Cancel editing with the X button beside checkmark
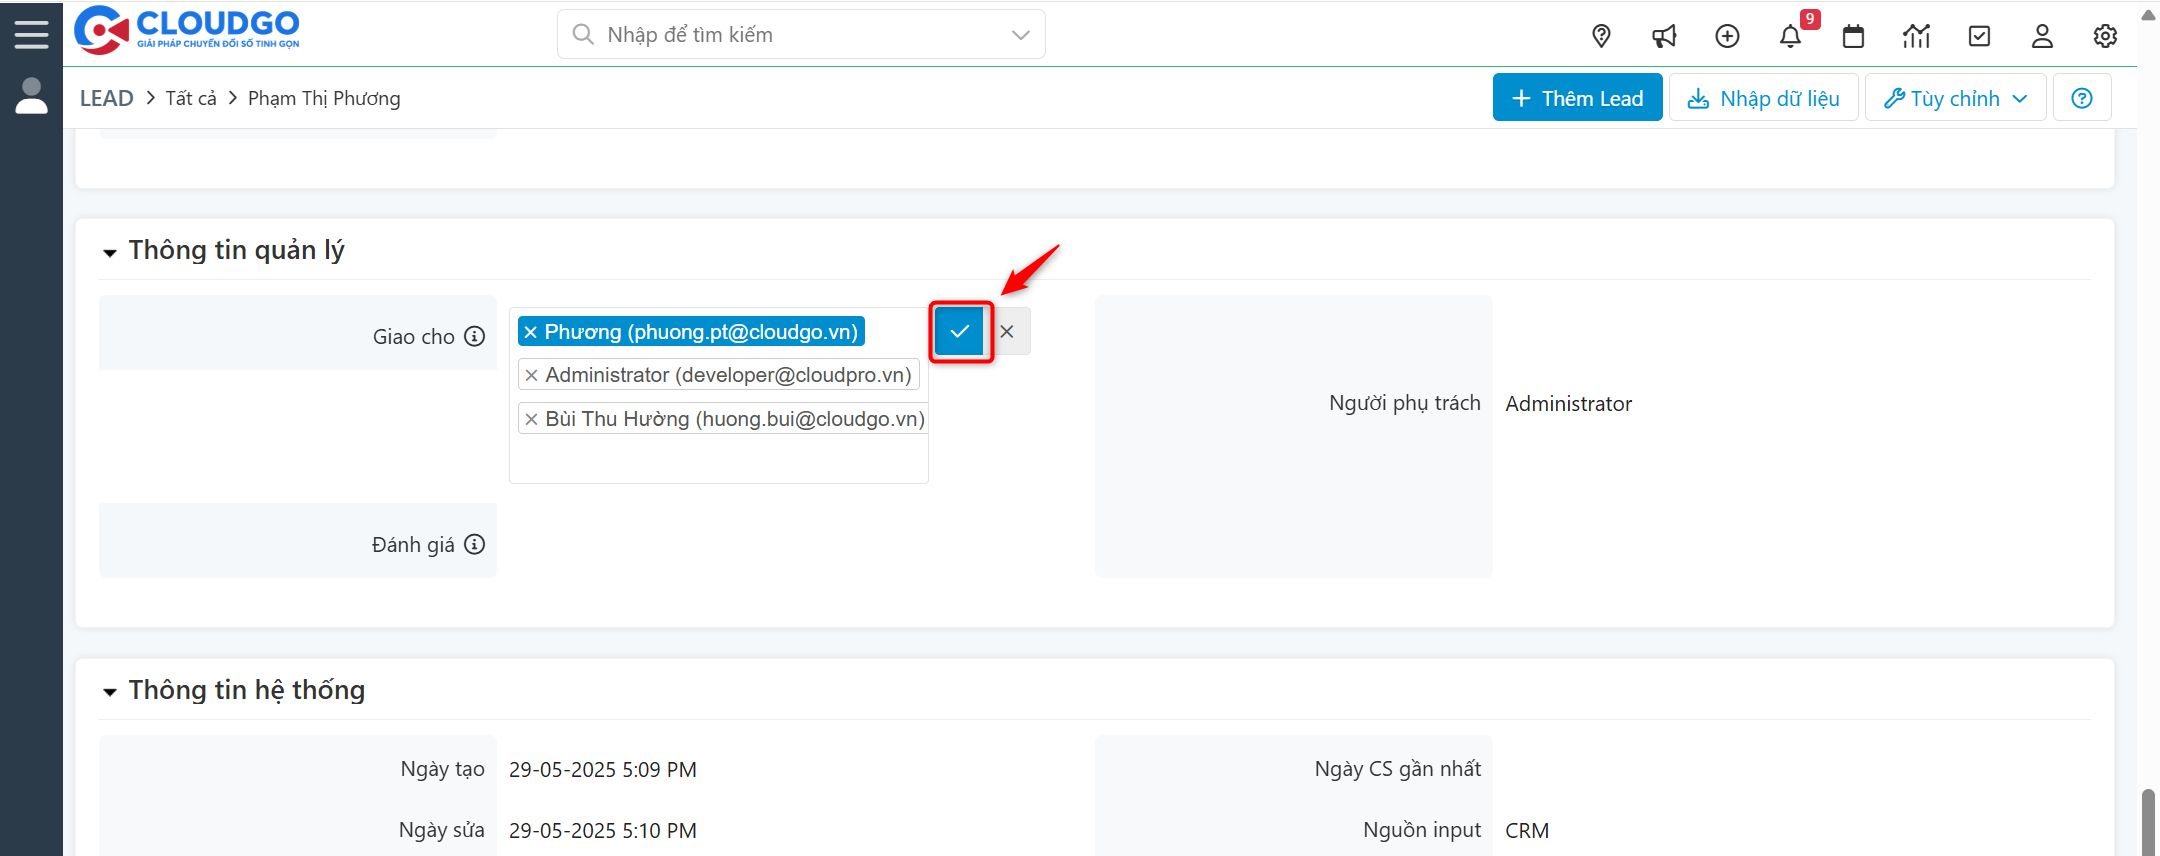The width and height of the screenshot is (2160, 856). click(x=1007, y=331)
